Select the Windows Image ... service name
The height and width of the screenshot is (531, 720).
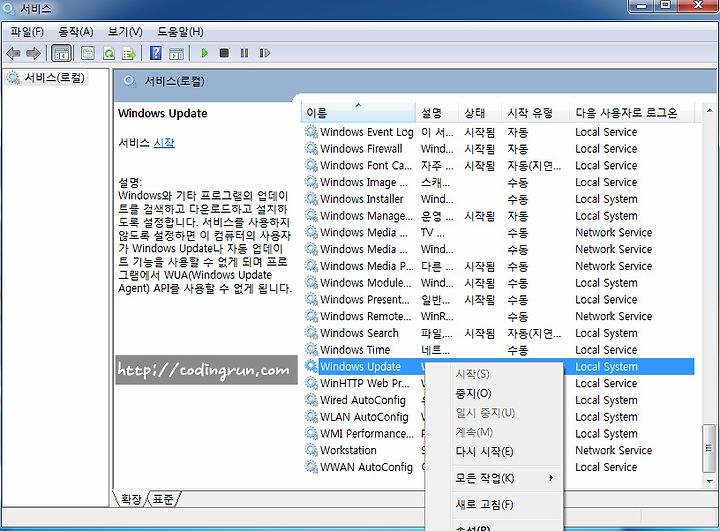coord(364,182)
